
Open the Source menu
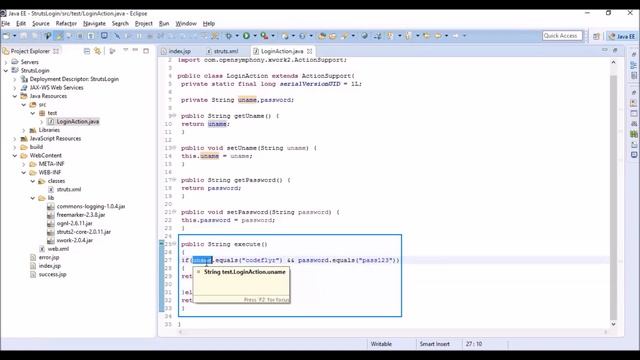tap(40, 23)
